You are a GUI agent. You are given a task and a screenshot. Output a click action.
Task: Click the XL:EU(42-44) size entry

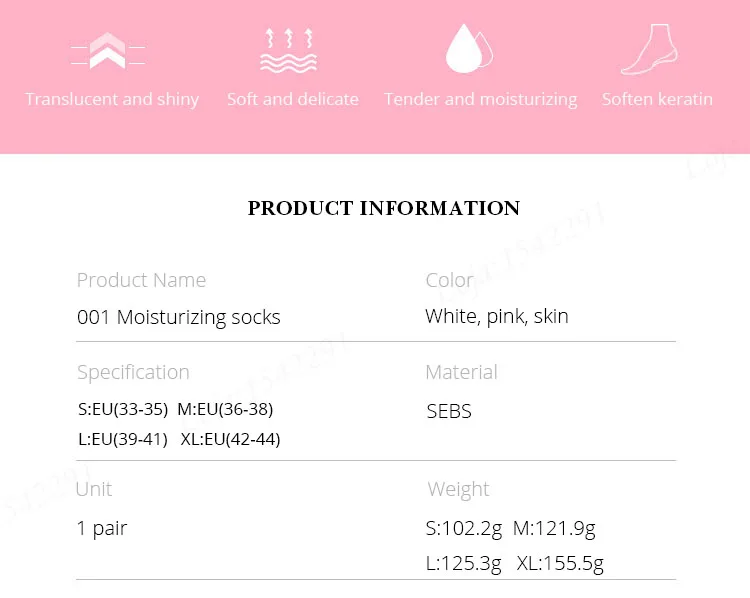230,439
